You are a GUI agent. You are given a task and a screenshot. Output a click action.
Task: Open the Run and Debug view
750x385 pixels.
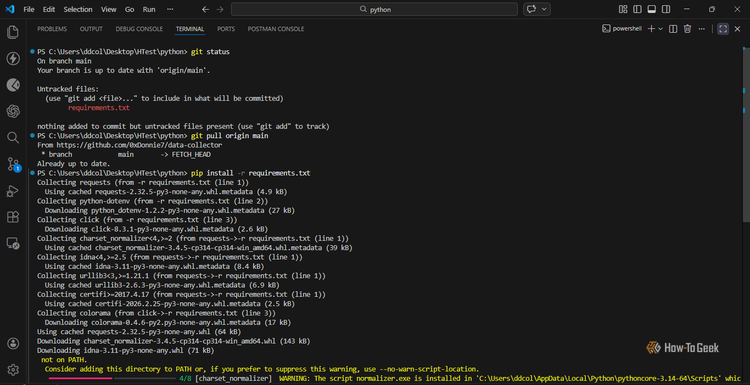coord(13,191)
